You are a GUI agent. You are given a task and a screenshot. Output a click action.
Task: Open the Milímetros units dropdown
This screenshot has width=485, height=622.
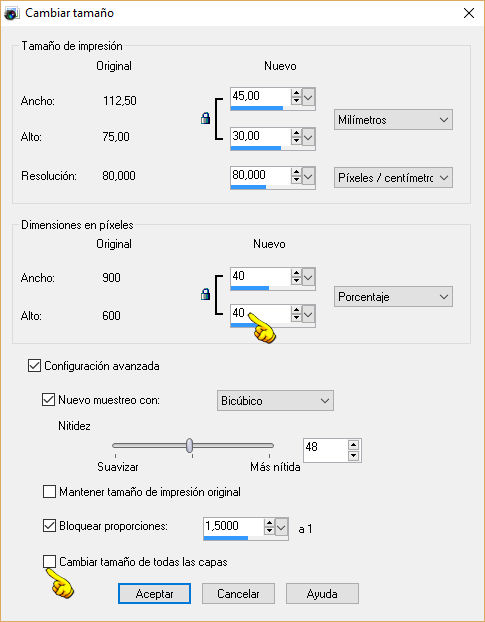click(x=393, y=120)
